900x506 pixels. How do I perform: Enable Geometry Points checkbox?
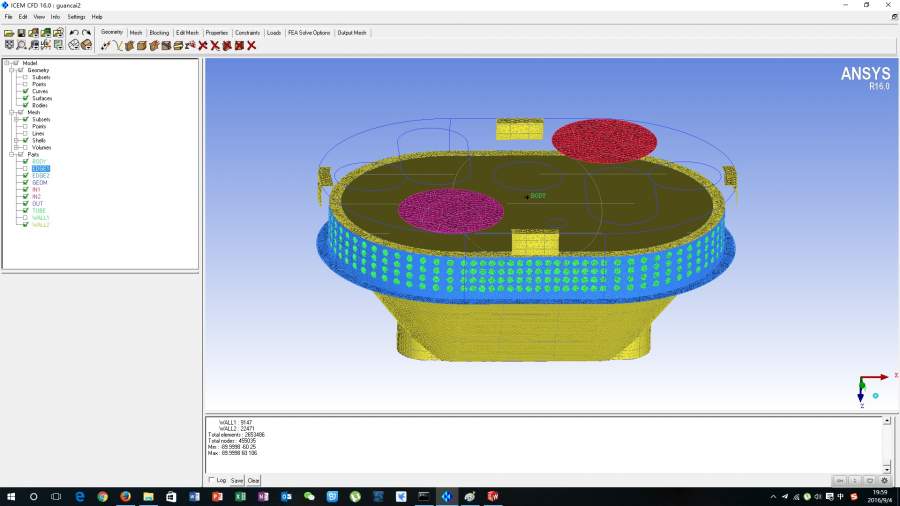25,84
